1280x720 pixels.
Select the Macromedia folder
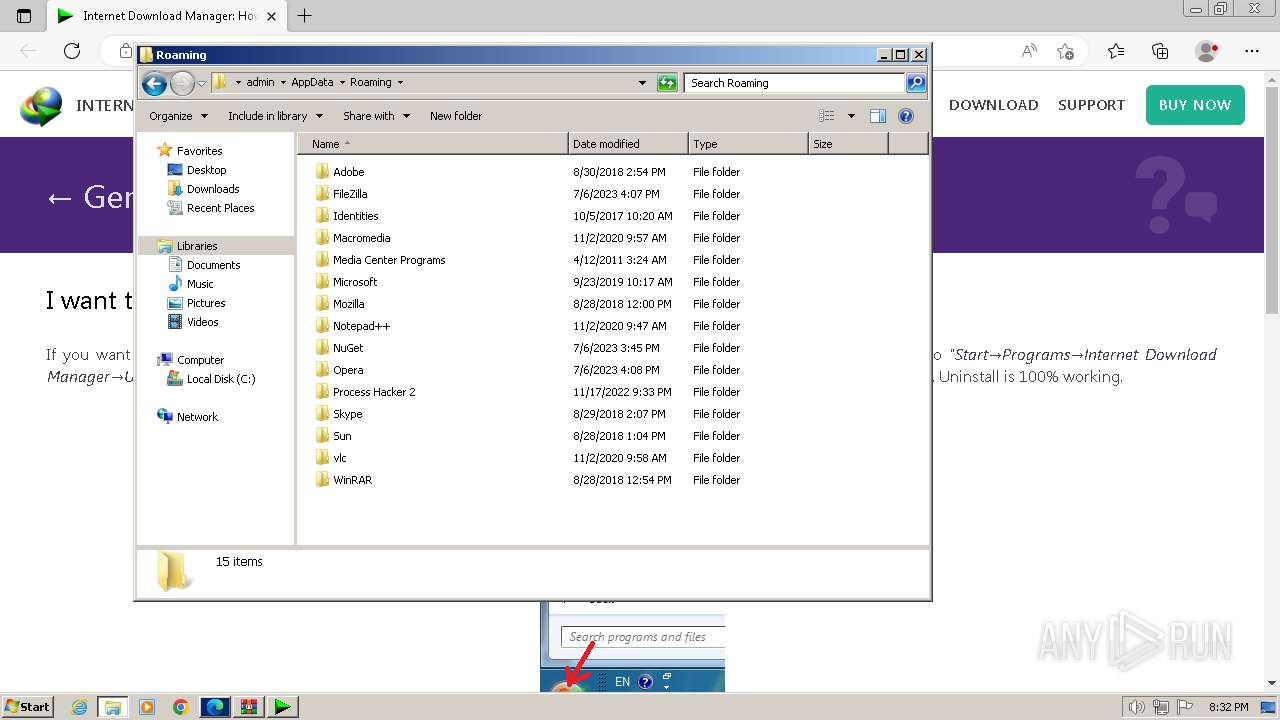(361, 238)
